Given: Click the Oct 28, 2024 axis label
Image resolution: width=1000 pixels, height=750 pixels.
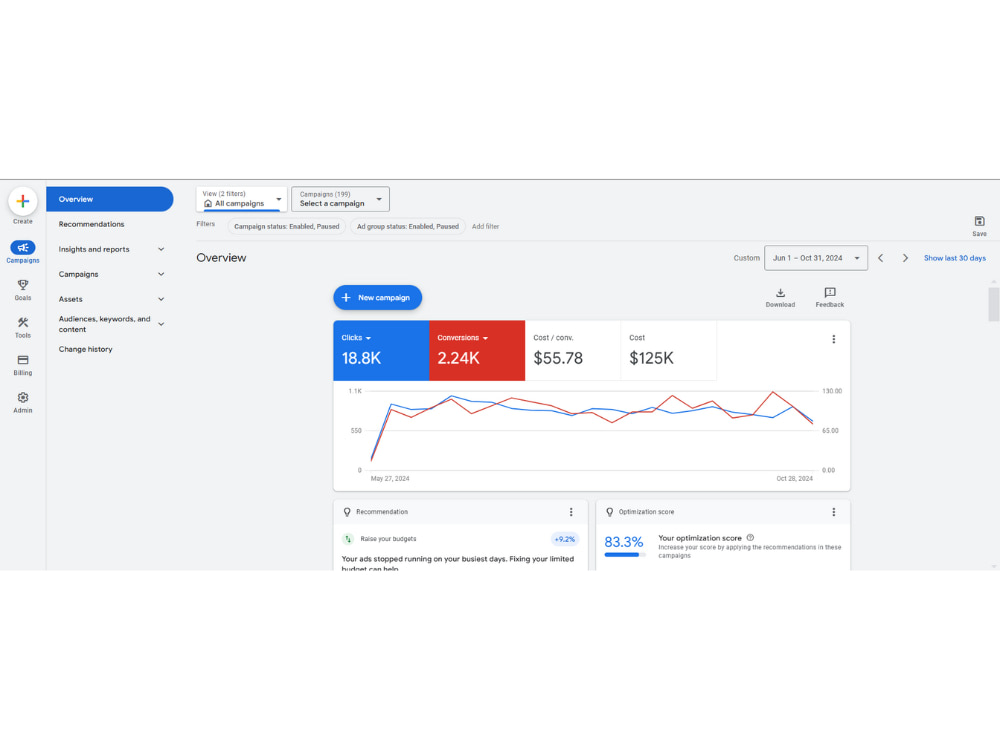Looking at the screenshot, I should pos(795,479).
